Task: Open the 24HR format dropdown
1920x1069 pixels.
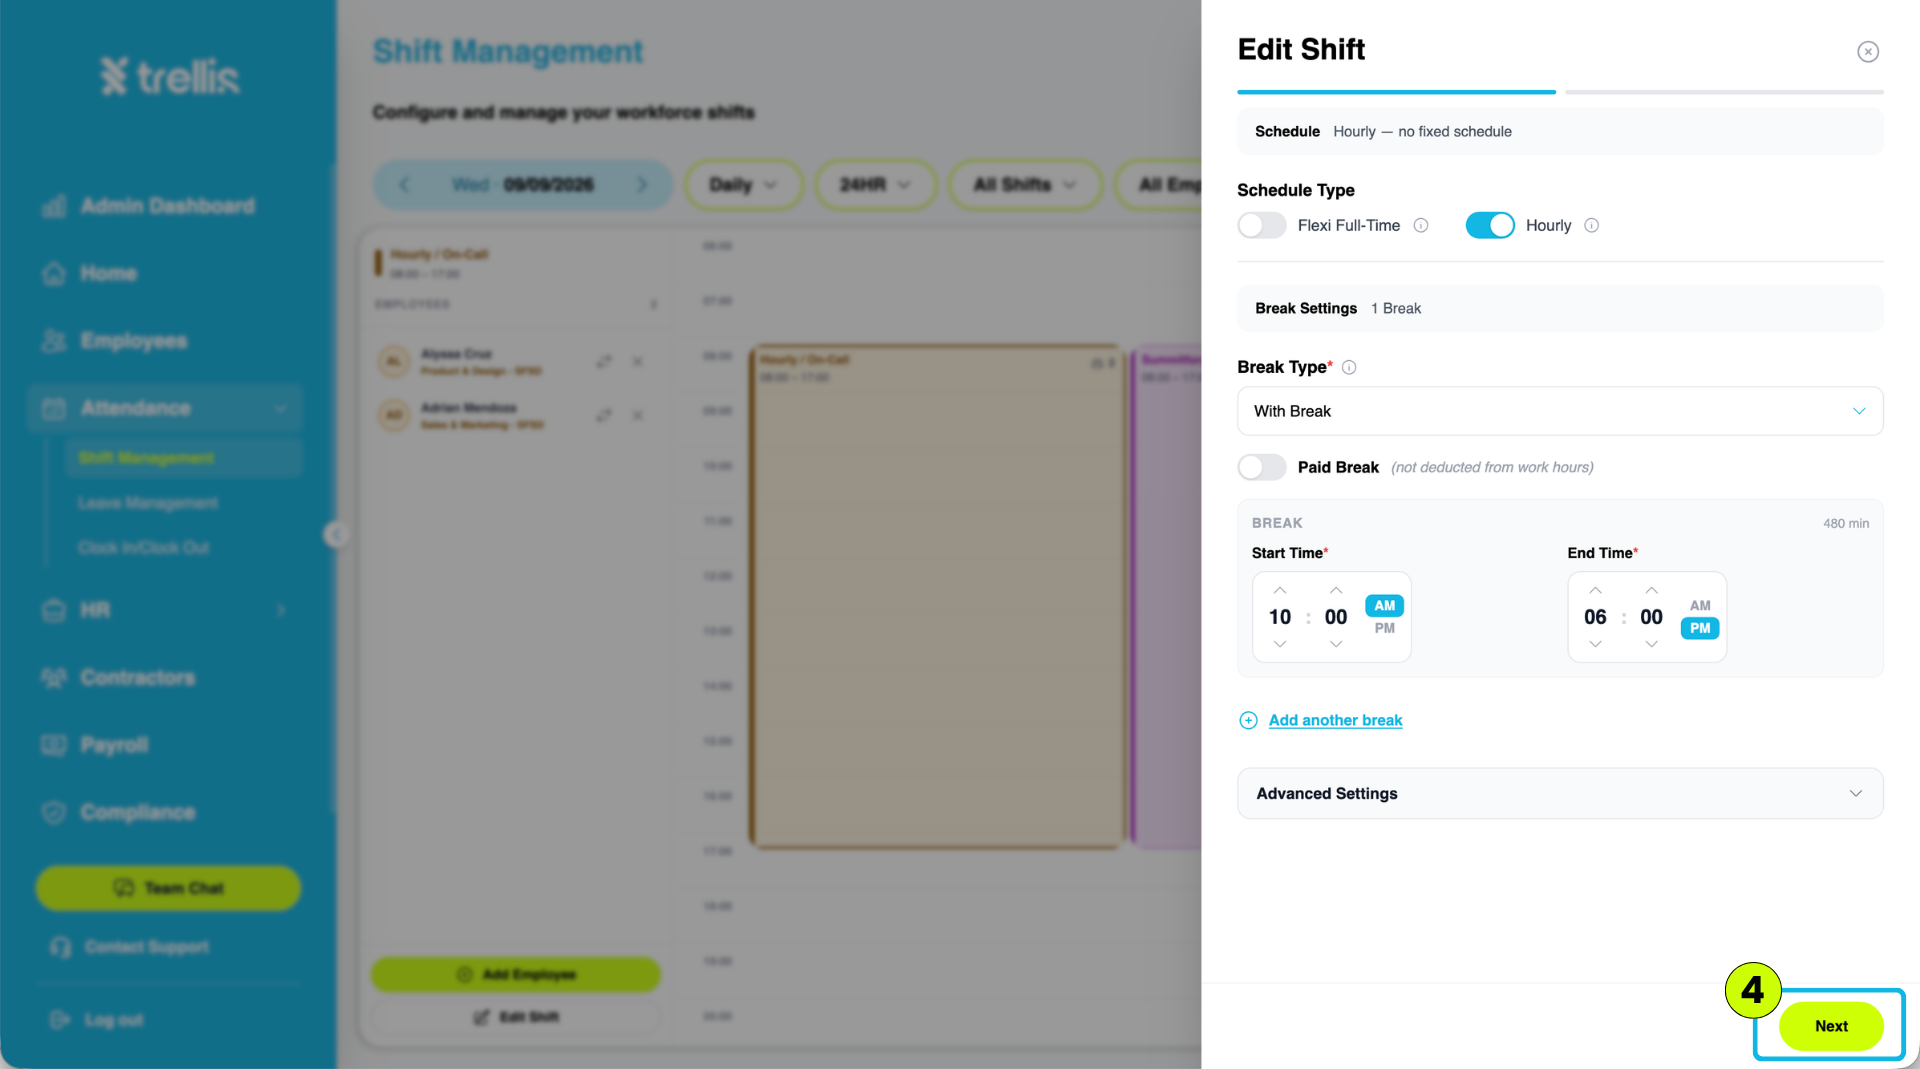Action: tap(875, 185)
